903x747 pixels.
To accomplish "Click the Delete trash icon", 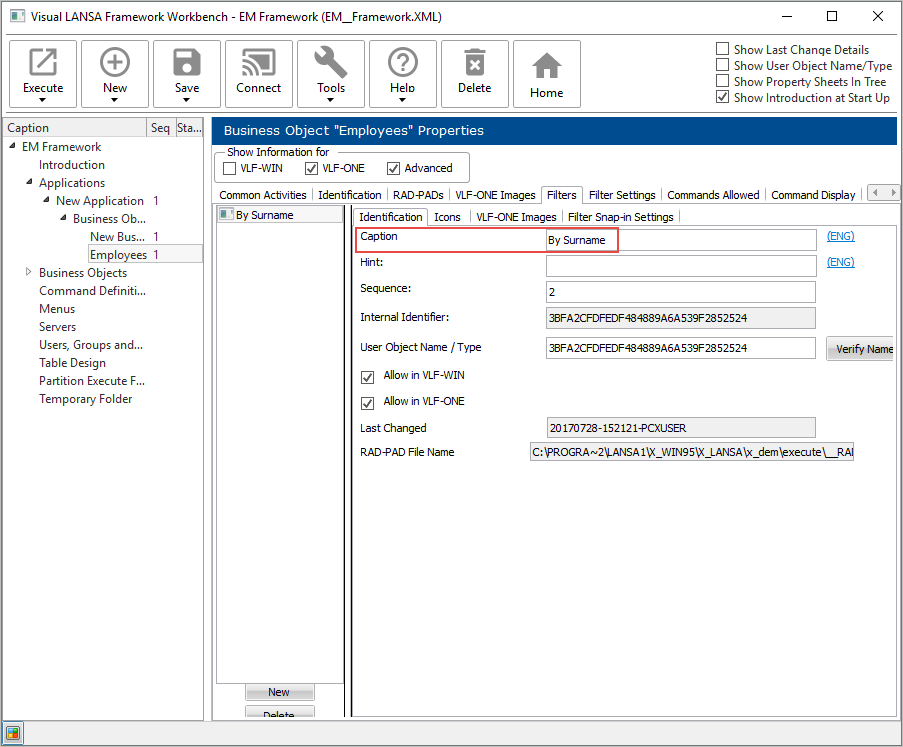I will point(475,64).
